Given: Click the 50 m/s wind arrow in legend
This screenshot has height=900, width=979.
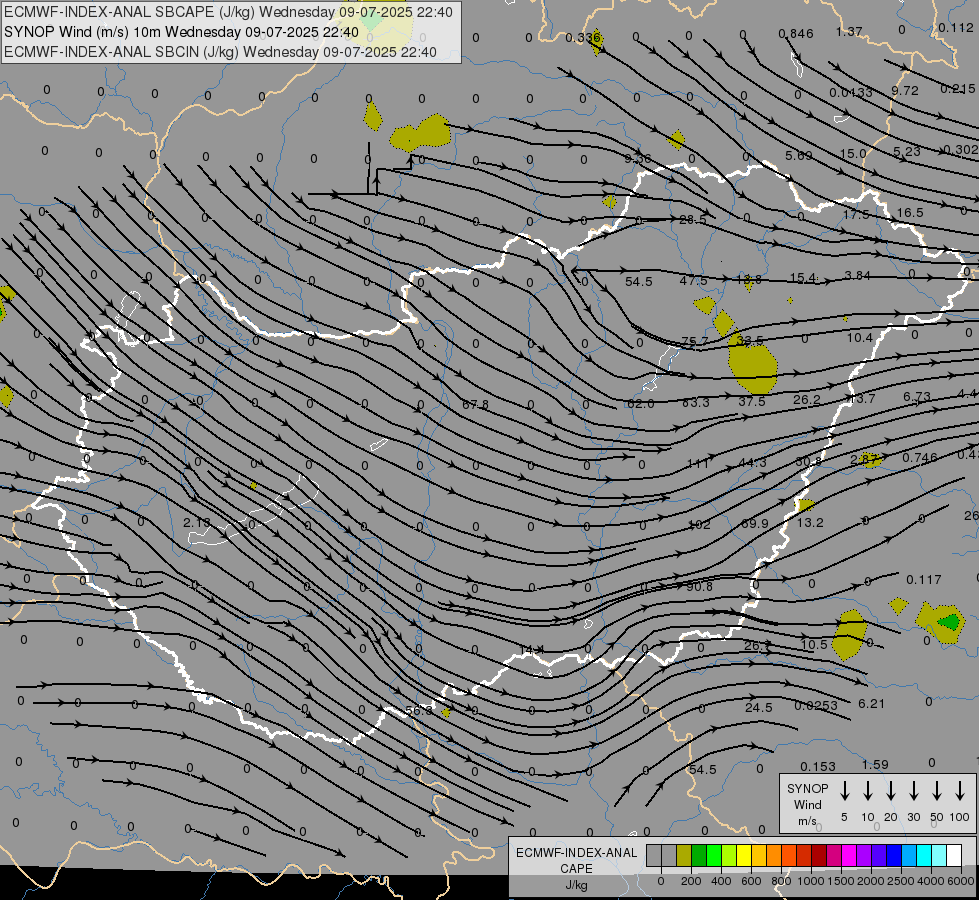Looking at the screenshot, I should coord(937,791).
